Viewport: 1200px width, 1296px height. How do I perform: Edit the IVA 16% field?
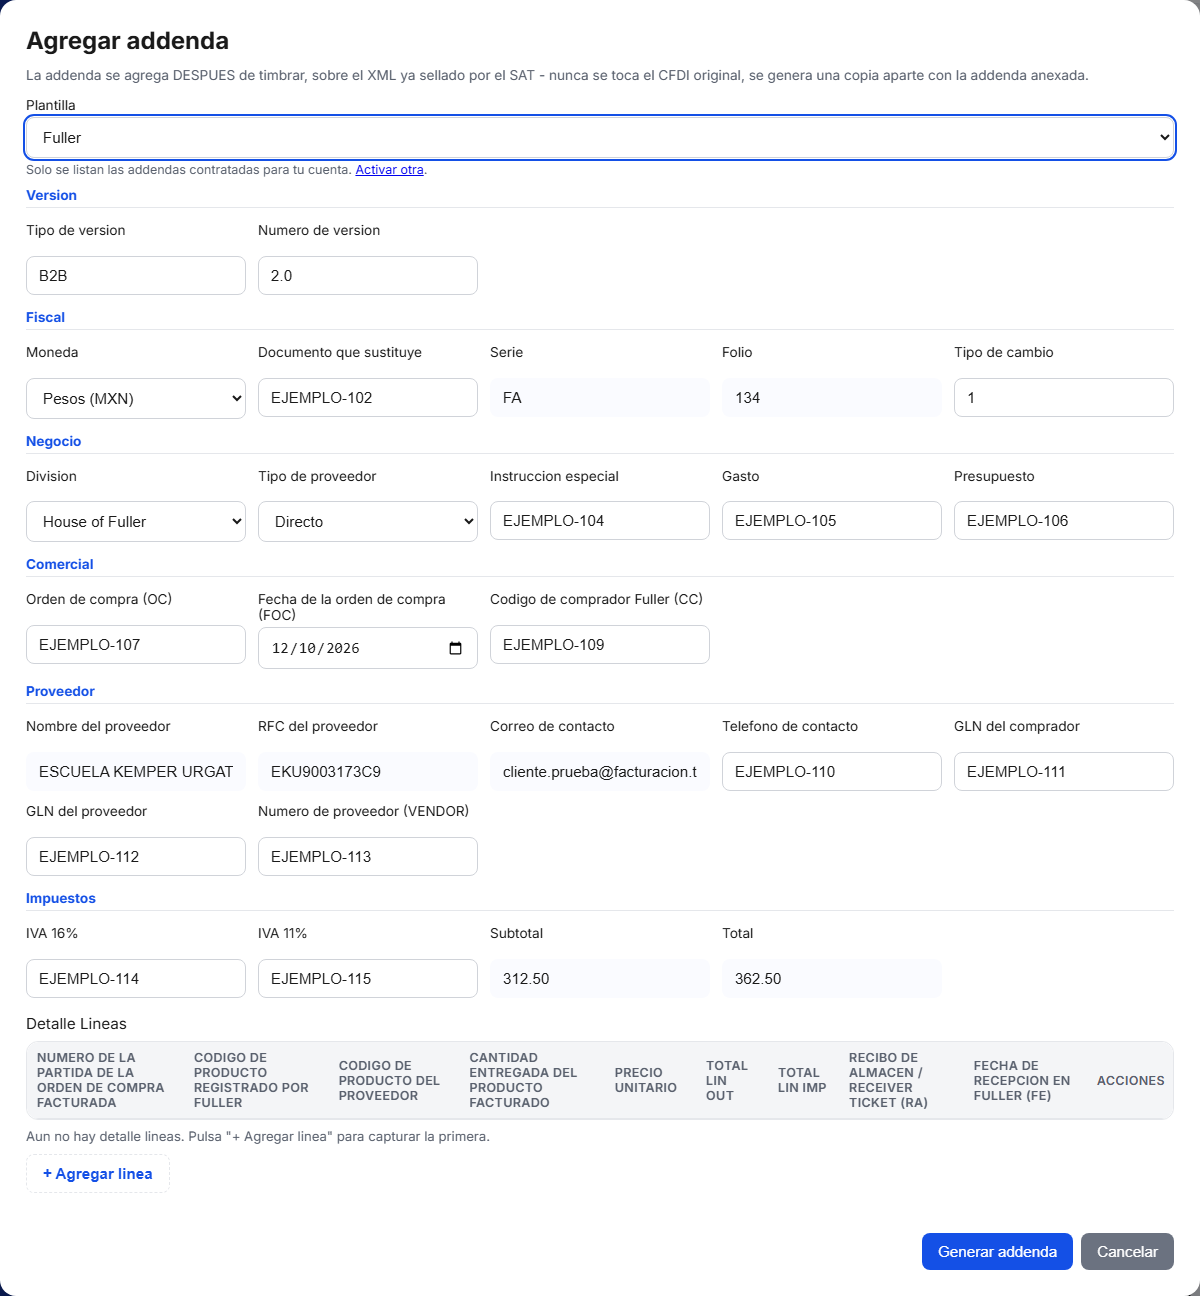(136, 979)
